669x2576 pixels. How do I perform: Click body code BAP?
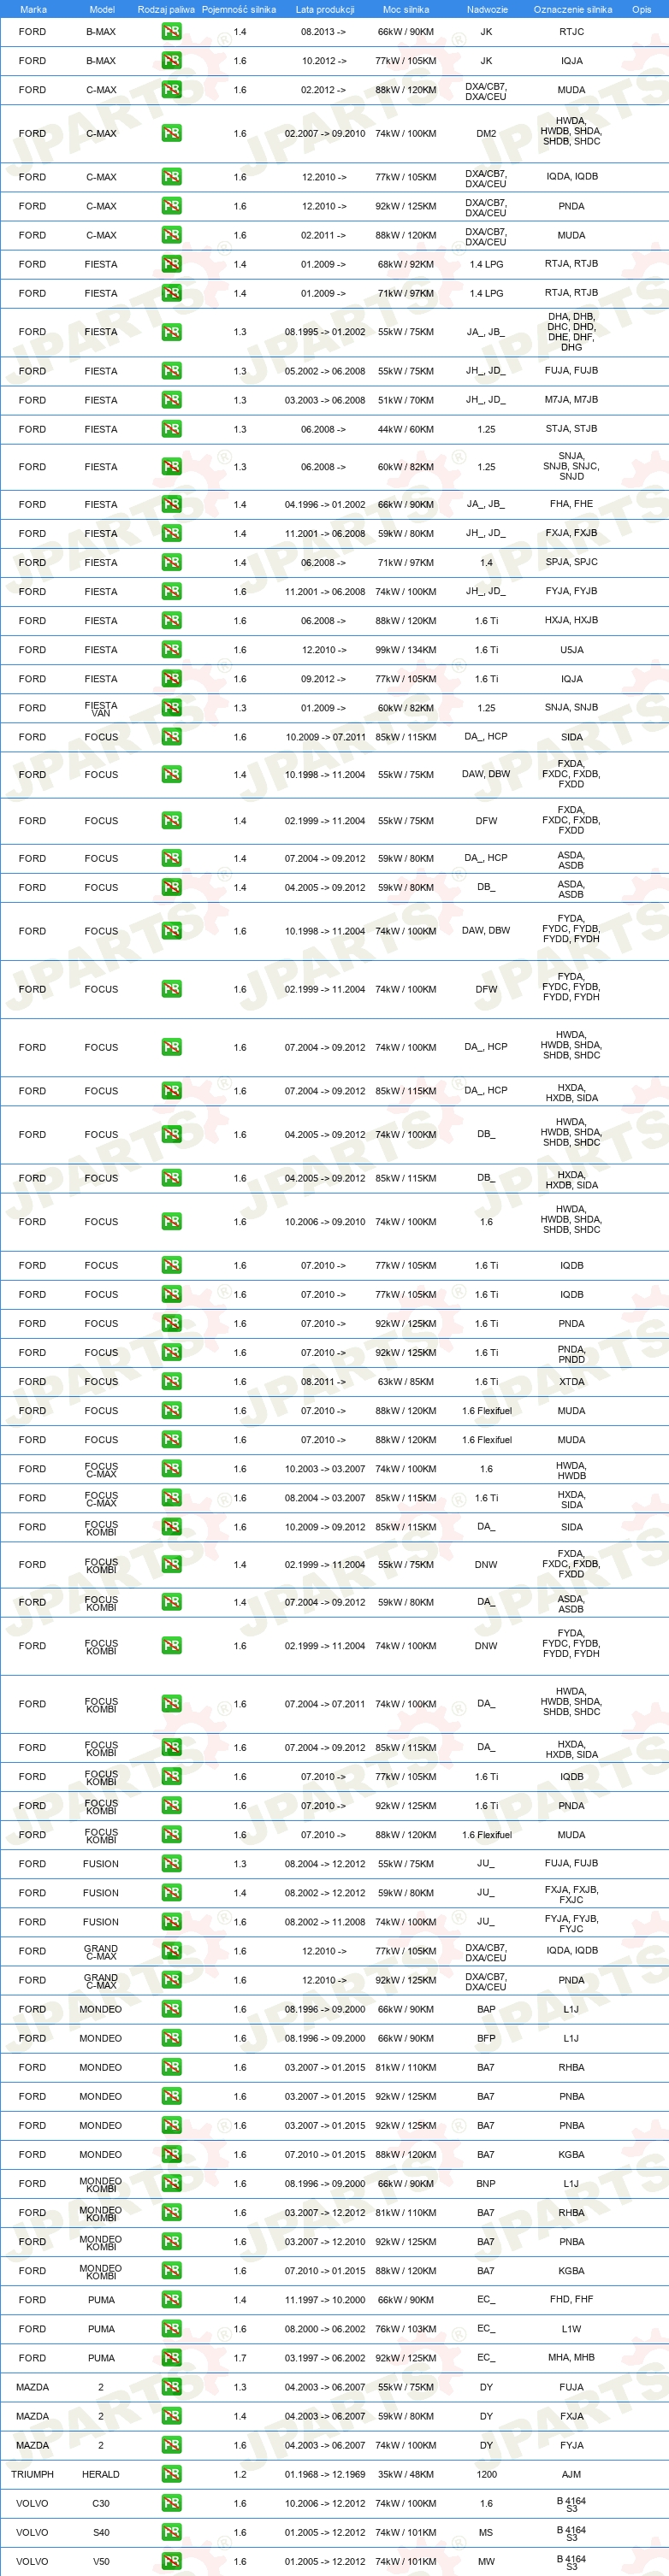[486, 2009]
